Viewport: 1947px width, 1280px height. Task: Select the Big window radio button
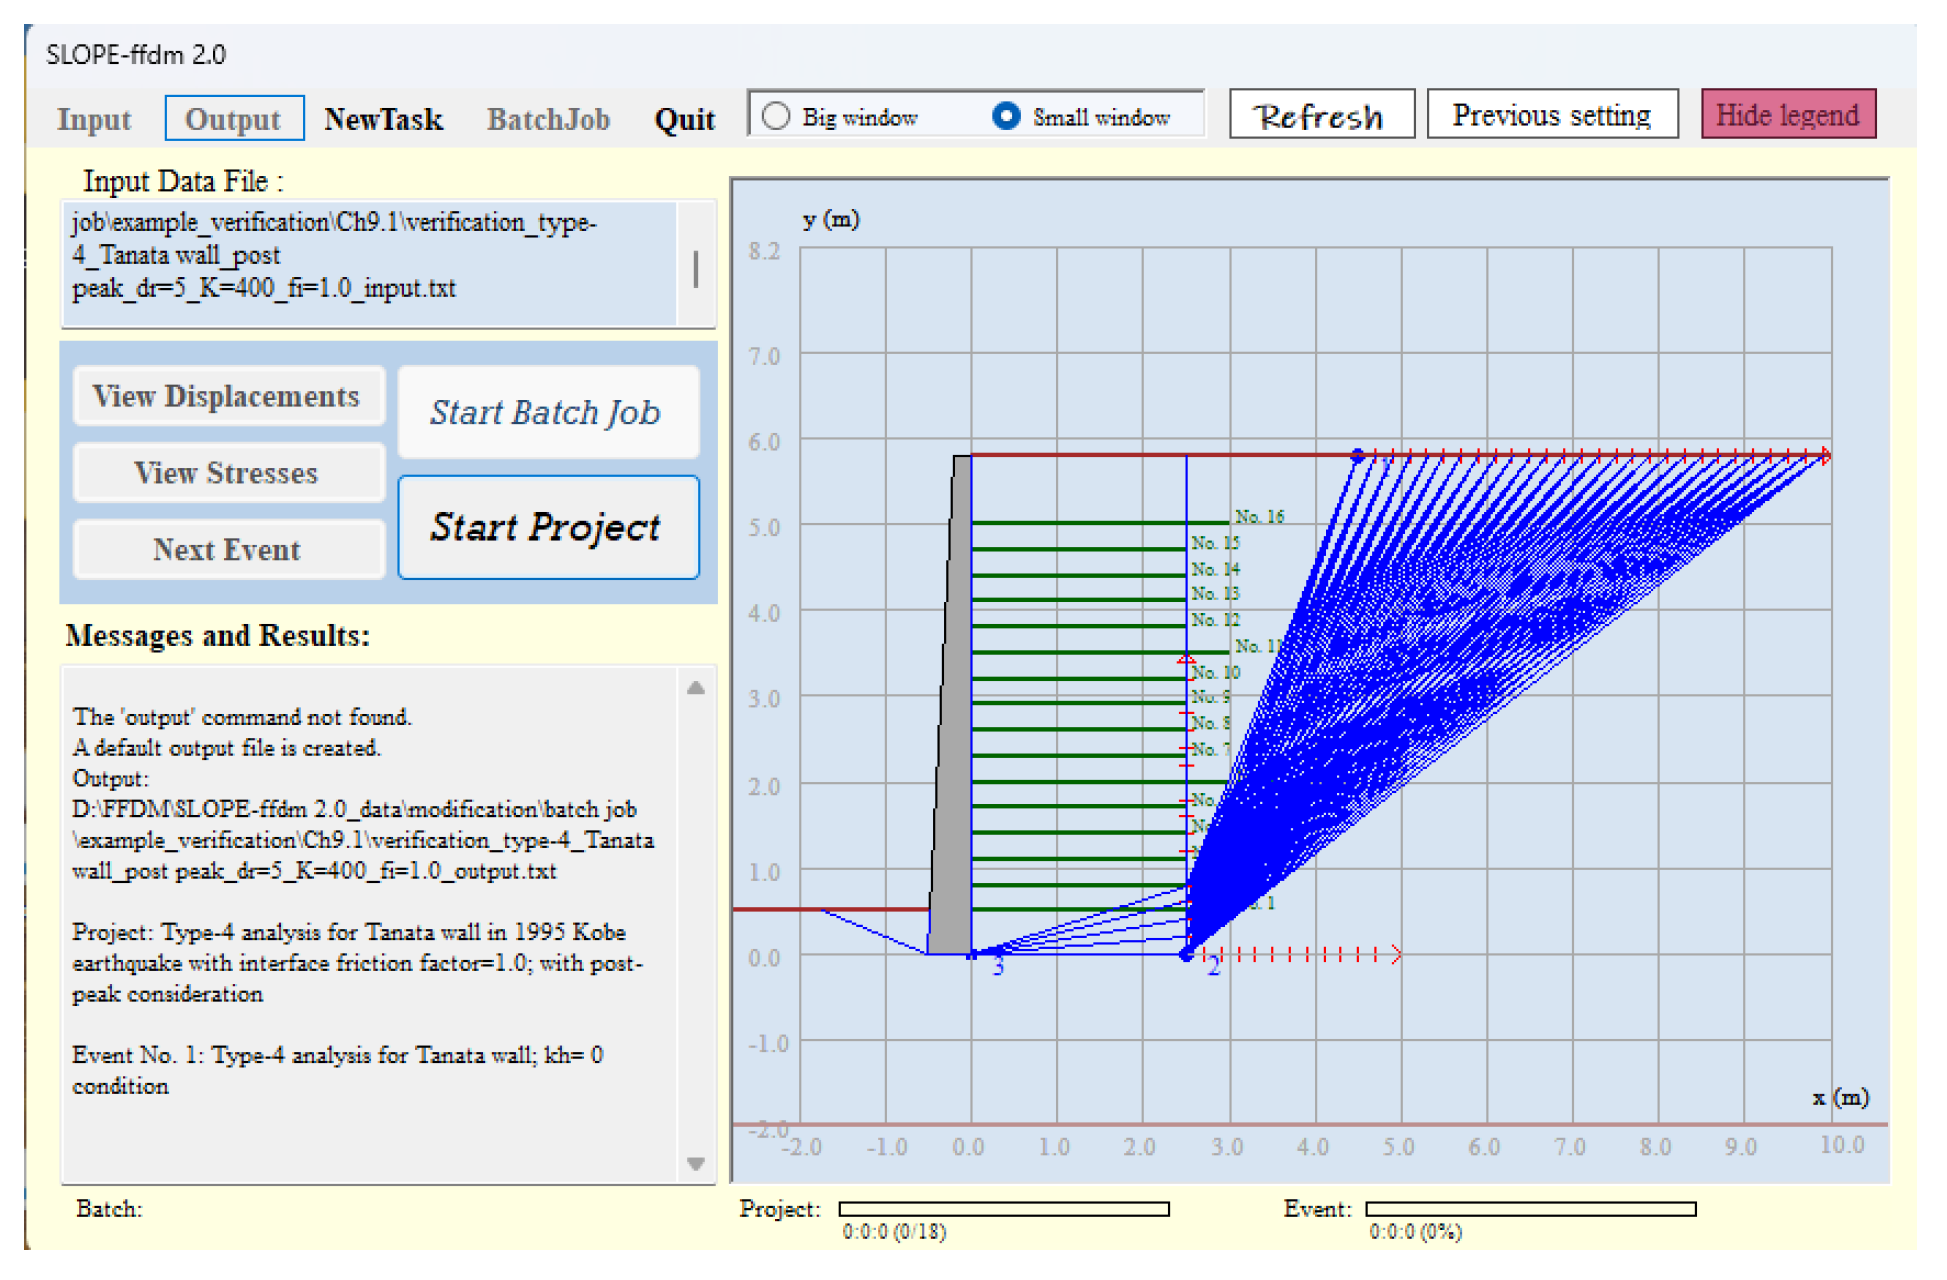point(775,116)
